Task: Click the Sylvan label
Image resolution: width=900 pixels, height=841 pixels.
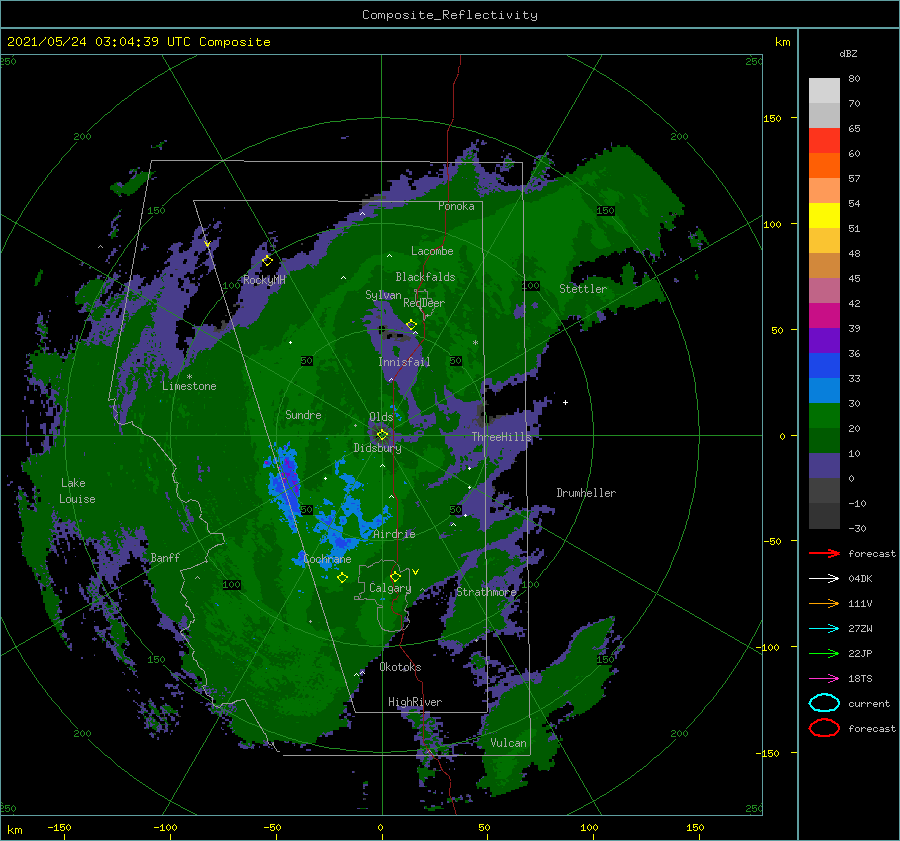Action: tap(383, 295)
